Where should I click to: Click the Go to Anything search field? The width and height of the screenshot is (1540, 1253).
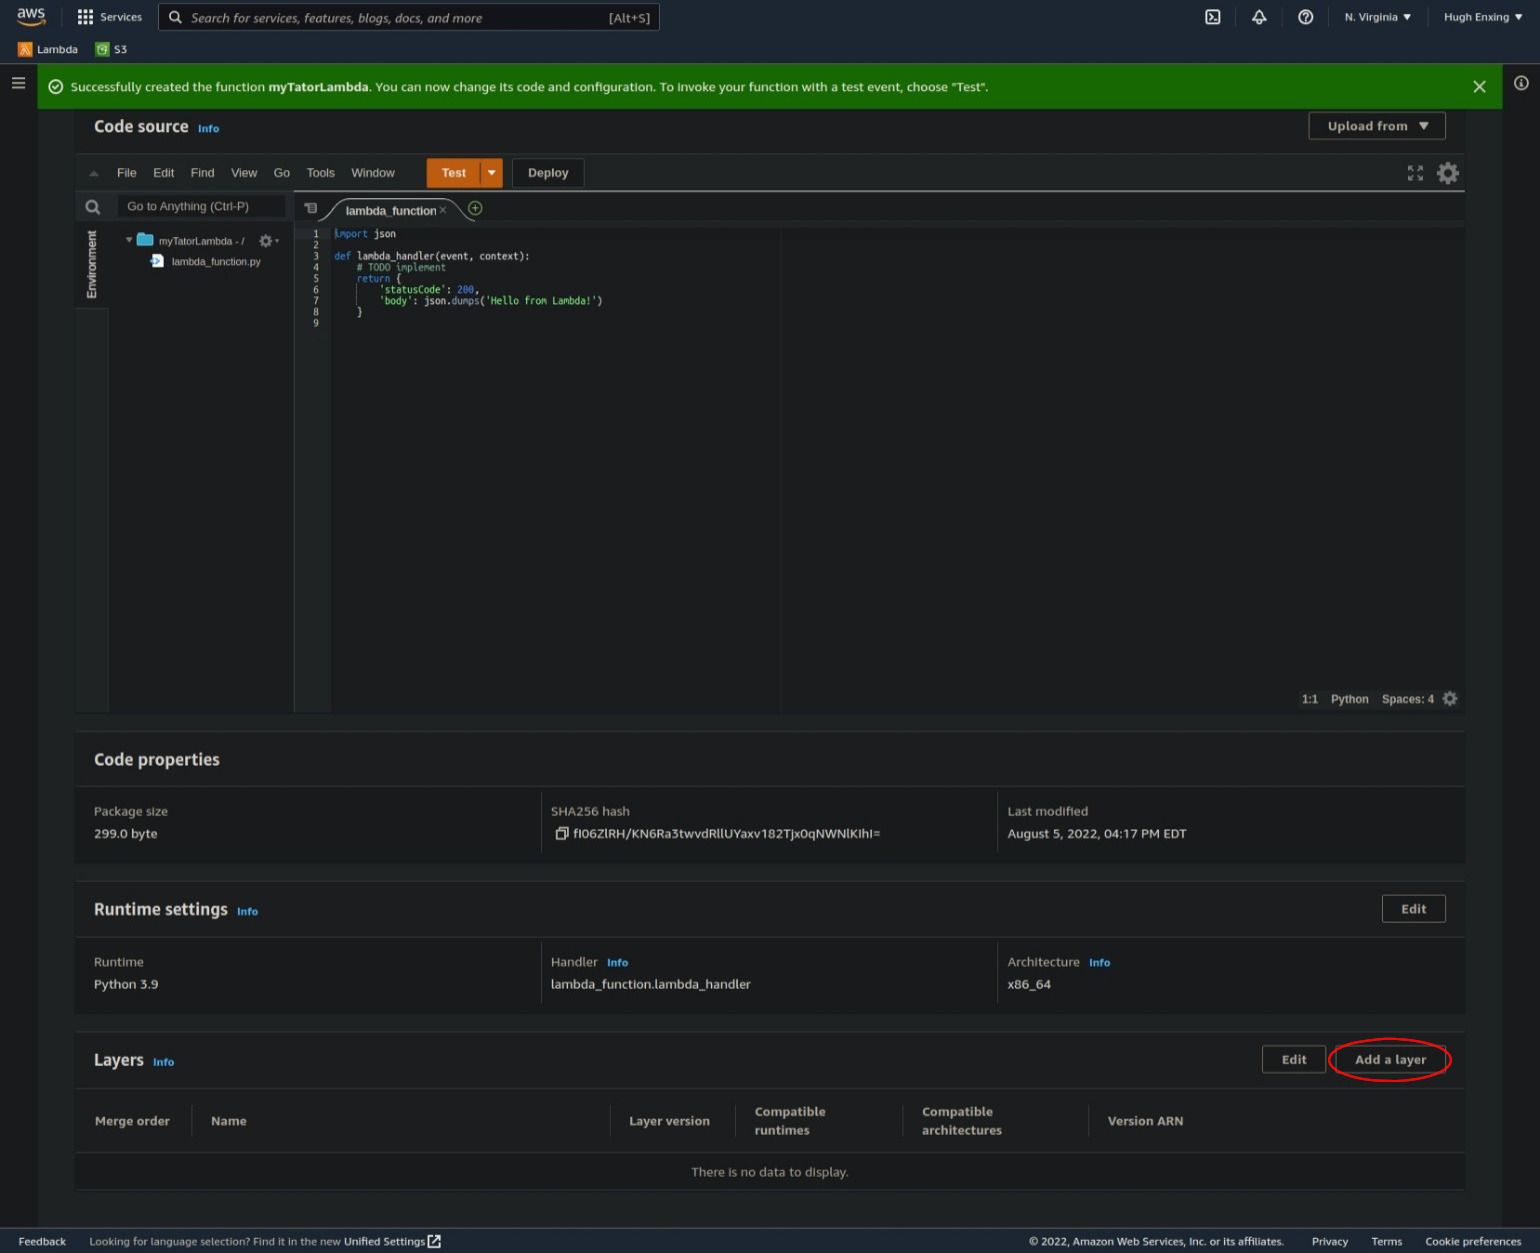(200, 206)
